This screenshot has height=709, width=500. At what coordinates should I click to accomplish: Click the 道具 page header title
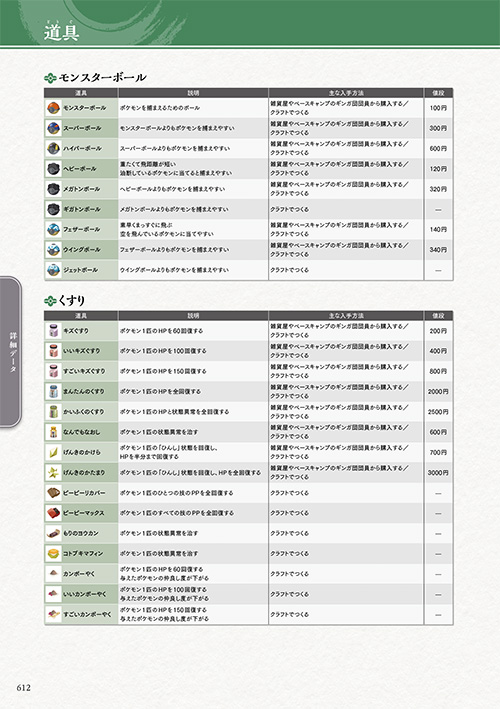[61, 33]
